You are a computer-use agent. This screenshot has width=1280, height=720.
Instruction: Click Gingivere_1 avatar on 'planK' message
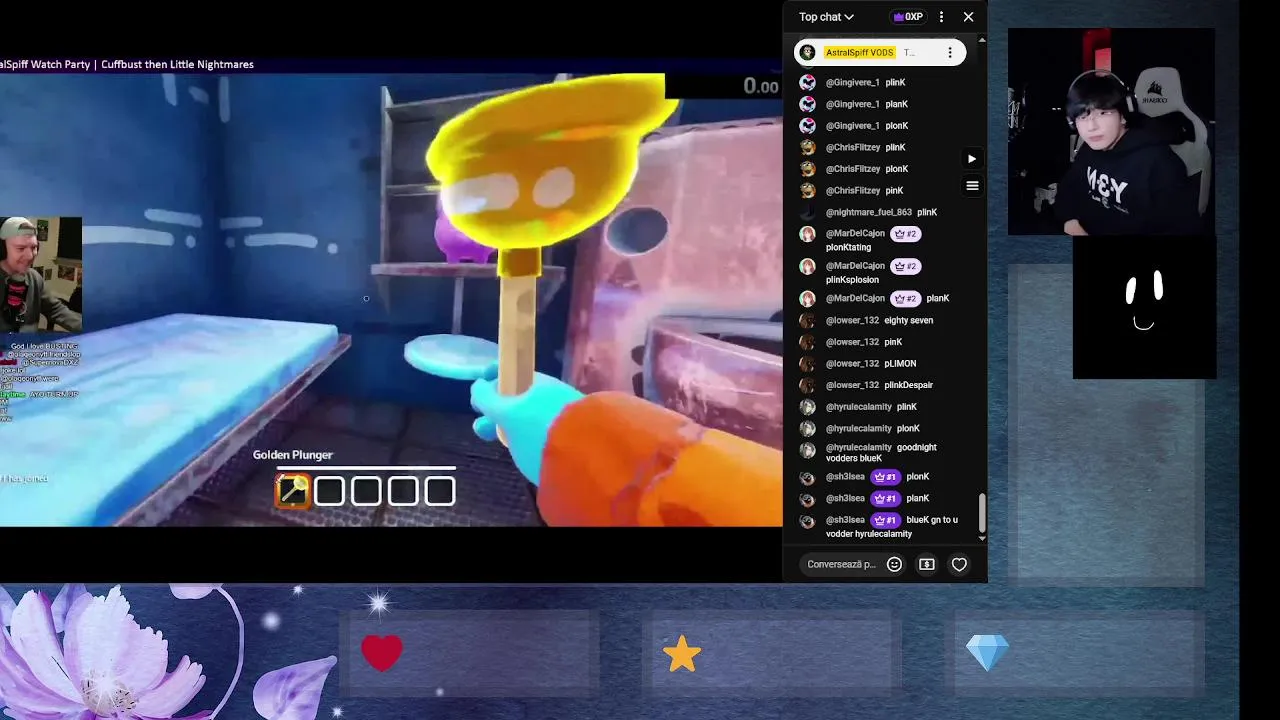point(807,104)
